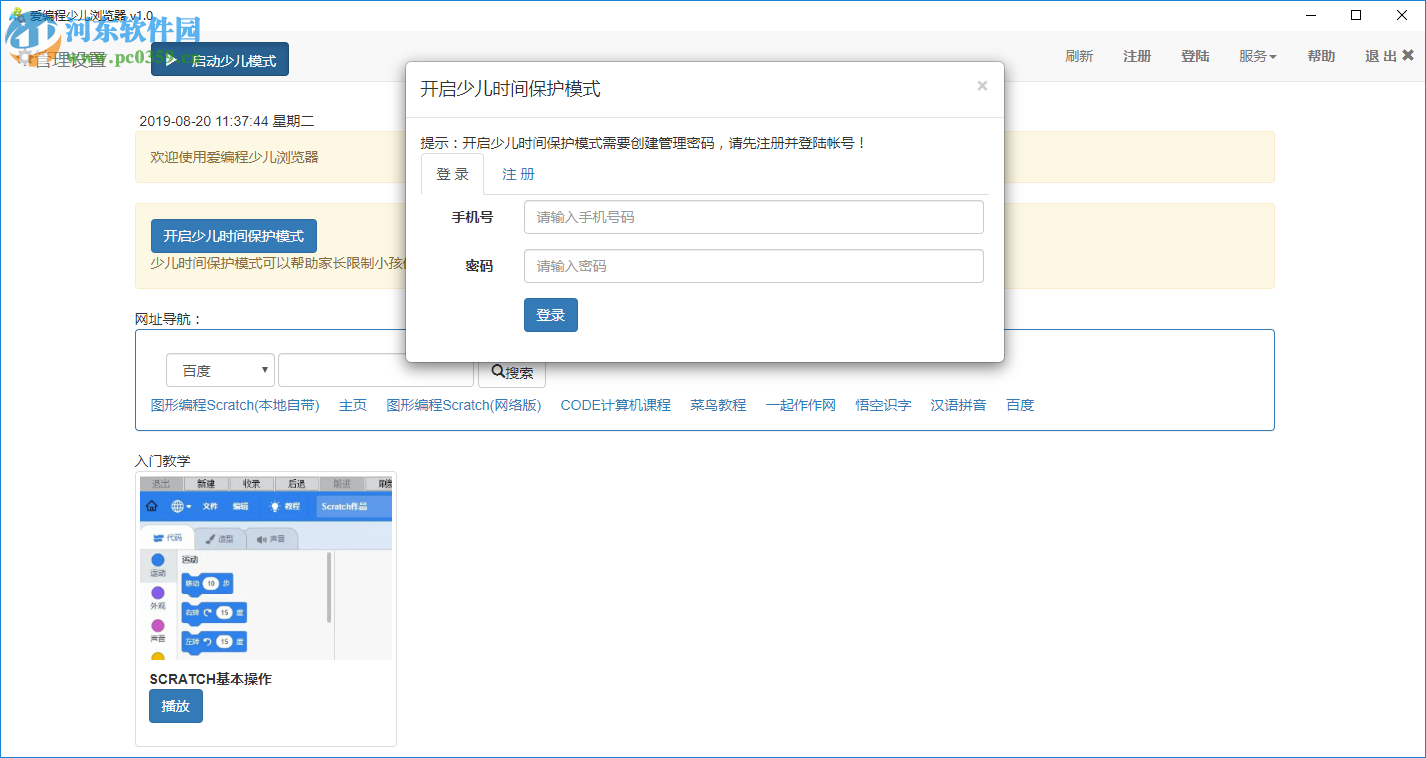This screenshot has height=758, width=1426.
Task: Select the 登录 tab in the dialog
Action: [x=452, y=173]
